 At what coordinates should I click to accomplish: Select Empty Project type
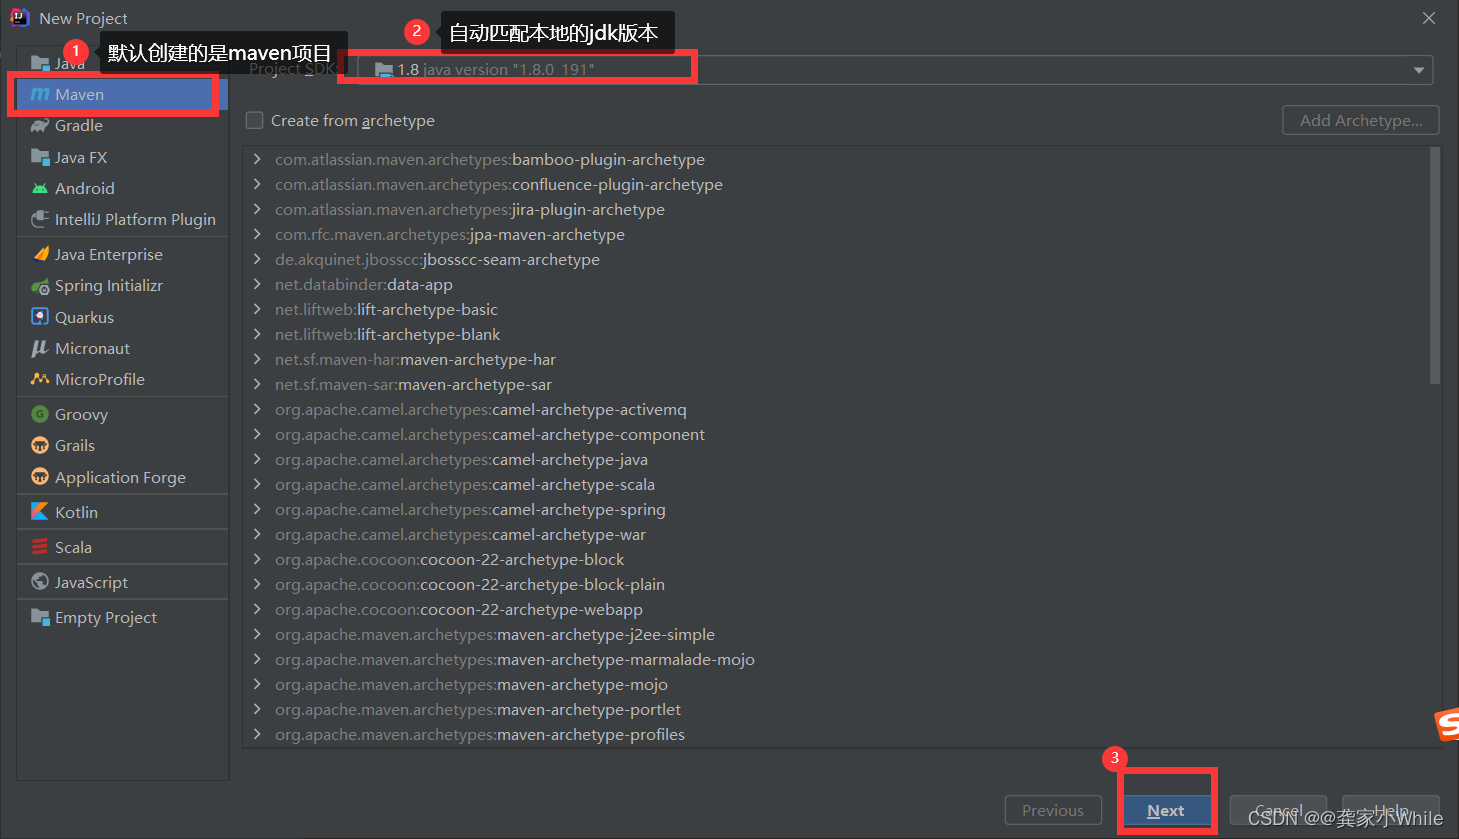pyautogui.click(x=122, y=617)
